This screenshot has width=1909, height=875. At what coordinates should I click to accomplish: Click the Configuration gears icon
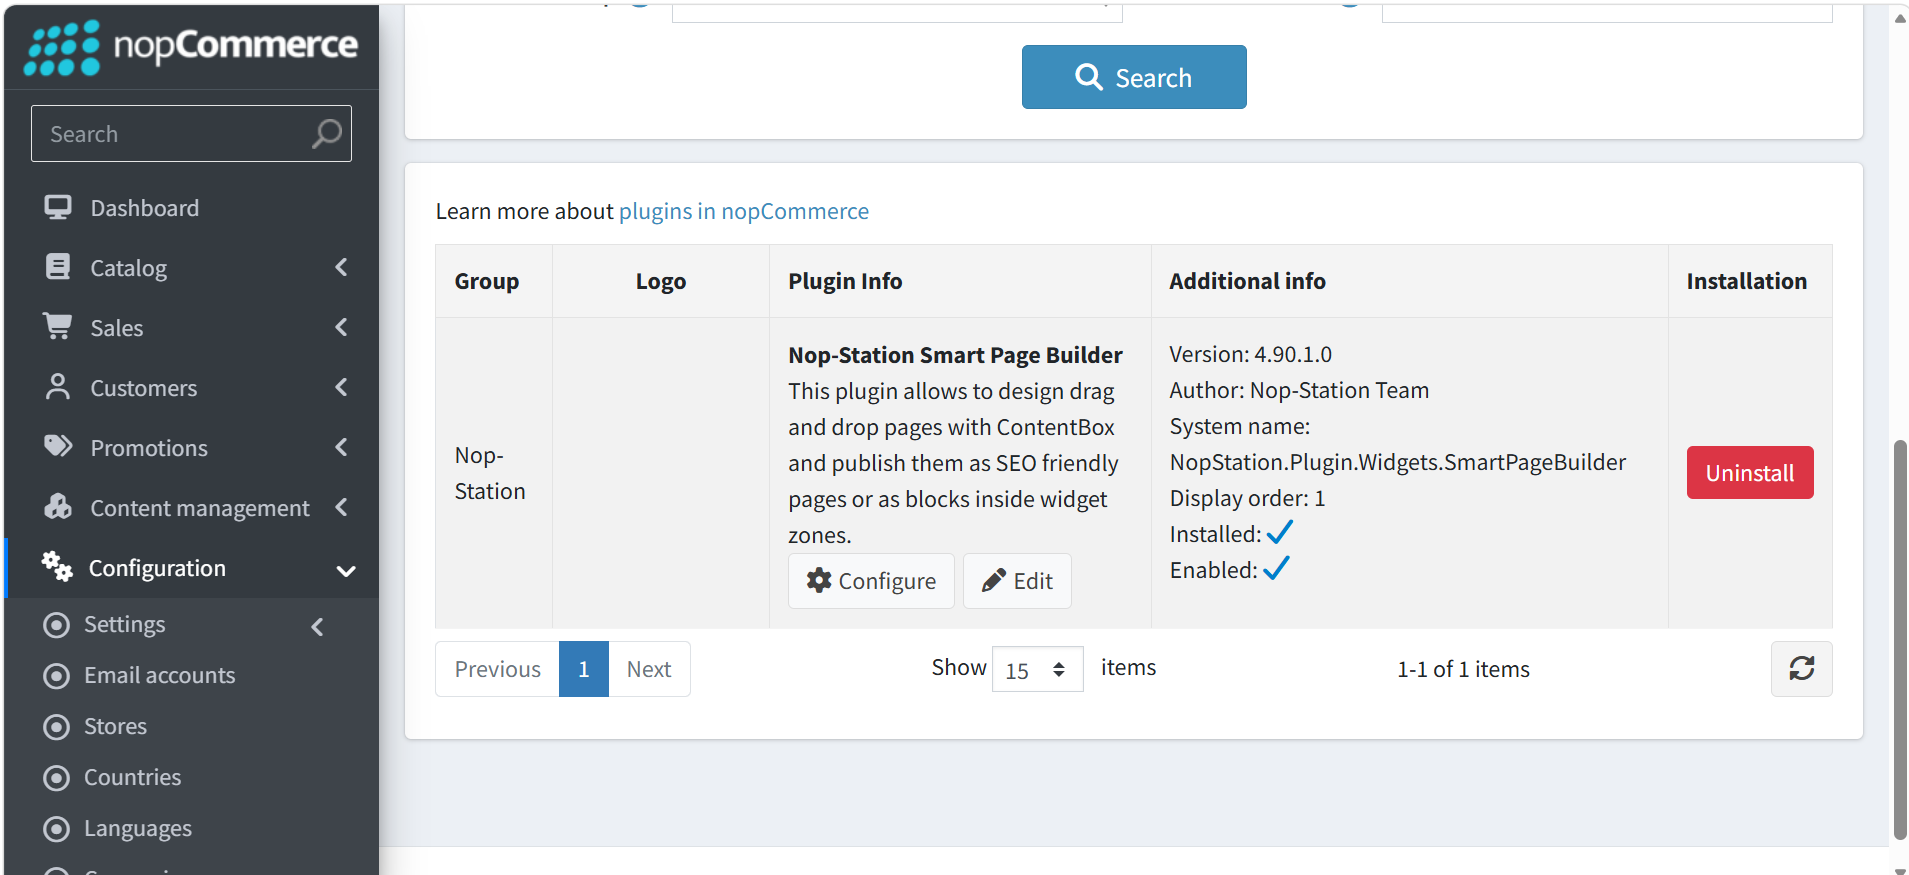(57, 567)
